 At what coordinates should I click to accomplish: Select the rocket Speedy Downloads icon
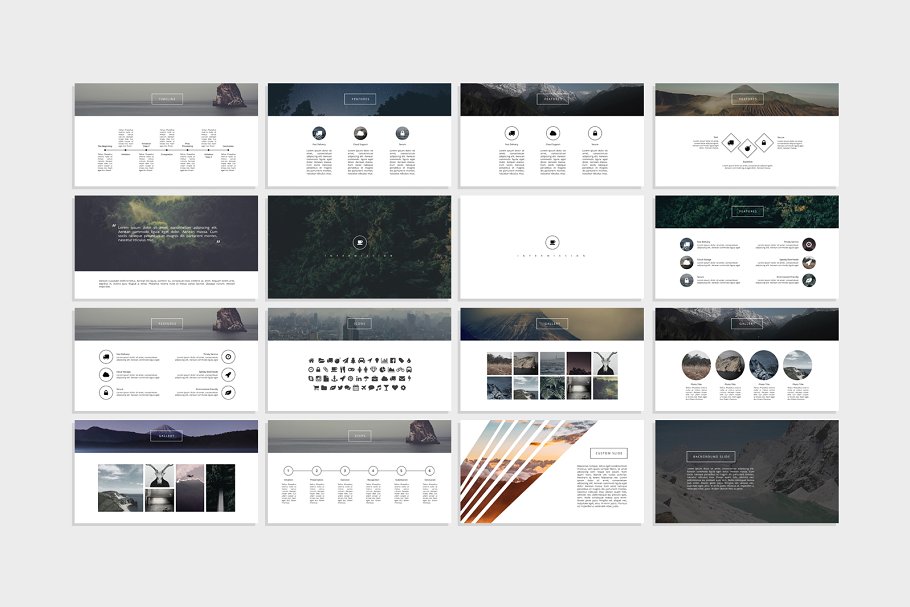coord(229,374)
